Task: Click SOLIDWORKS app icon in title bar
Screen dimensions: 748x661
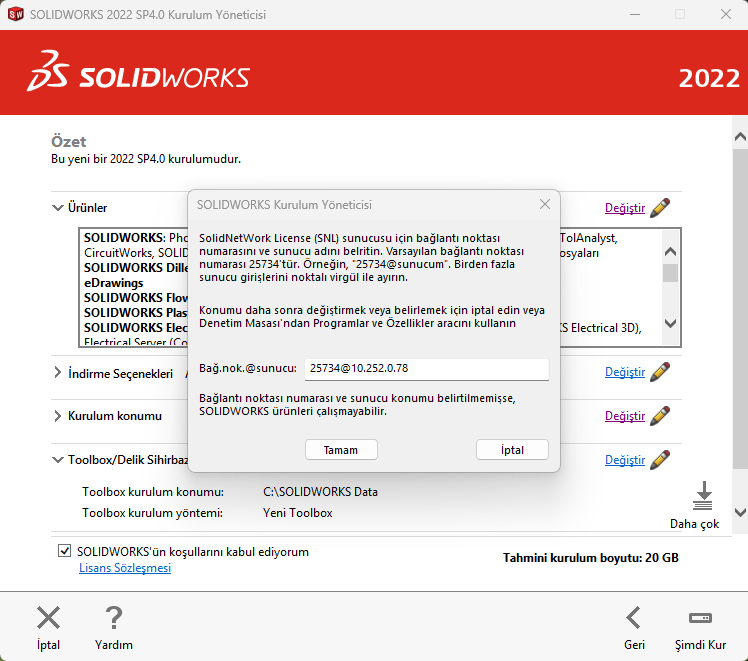Action: (x=15, y=14)
